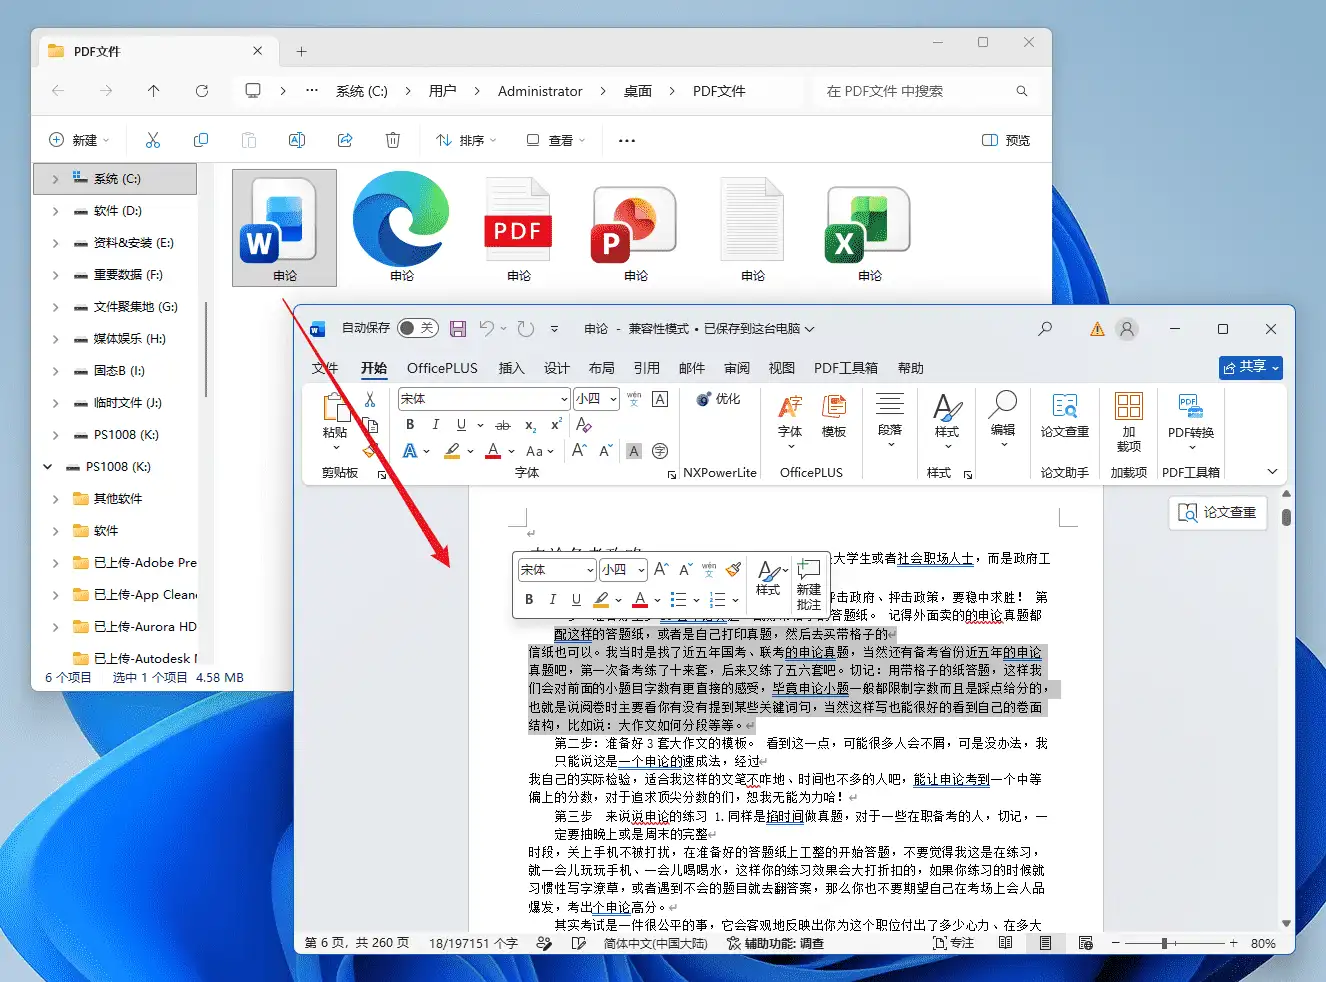Click the 共享 share button in Word

[1250, 368]
